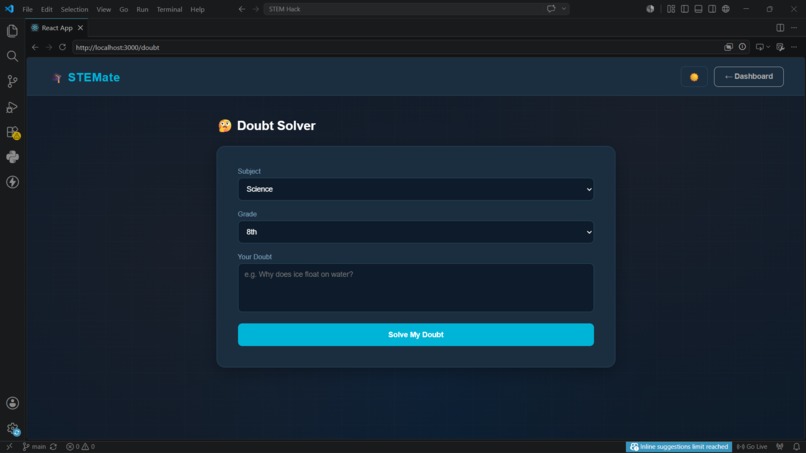
Task: Open editor more actions menu
Action: pos(794,28)
